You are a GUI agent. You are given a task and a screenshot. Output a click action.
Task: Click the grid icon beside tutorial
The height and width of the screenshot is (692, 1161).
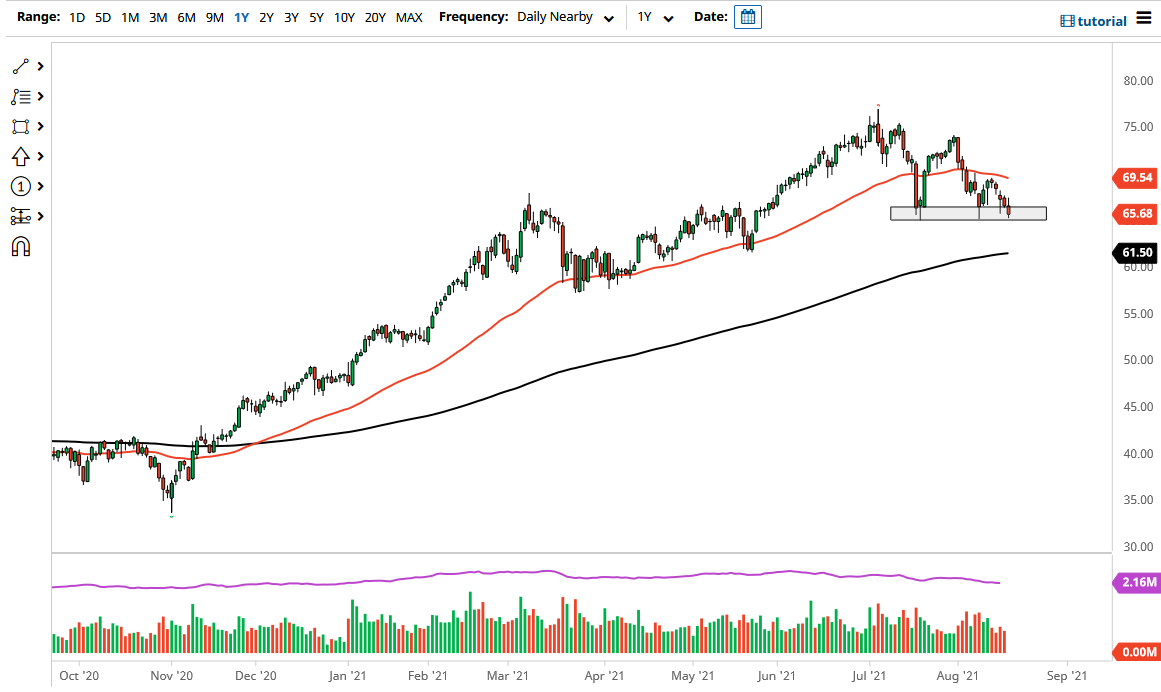pyautogui.click(x=1066, y=20)
